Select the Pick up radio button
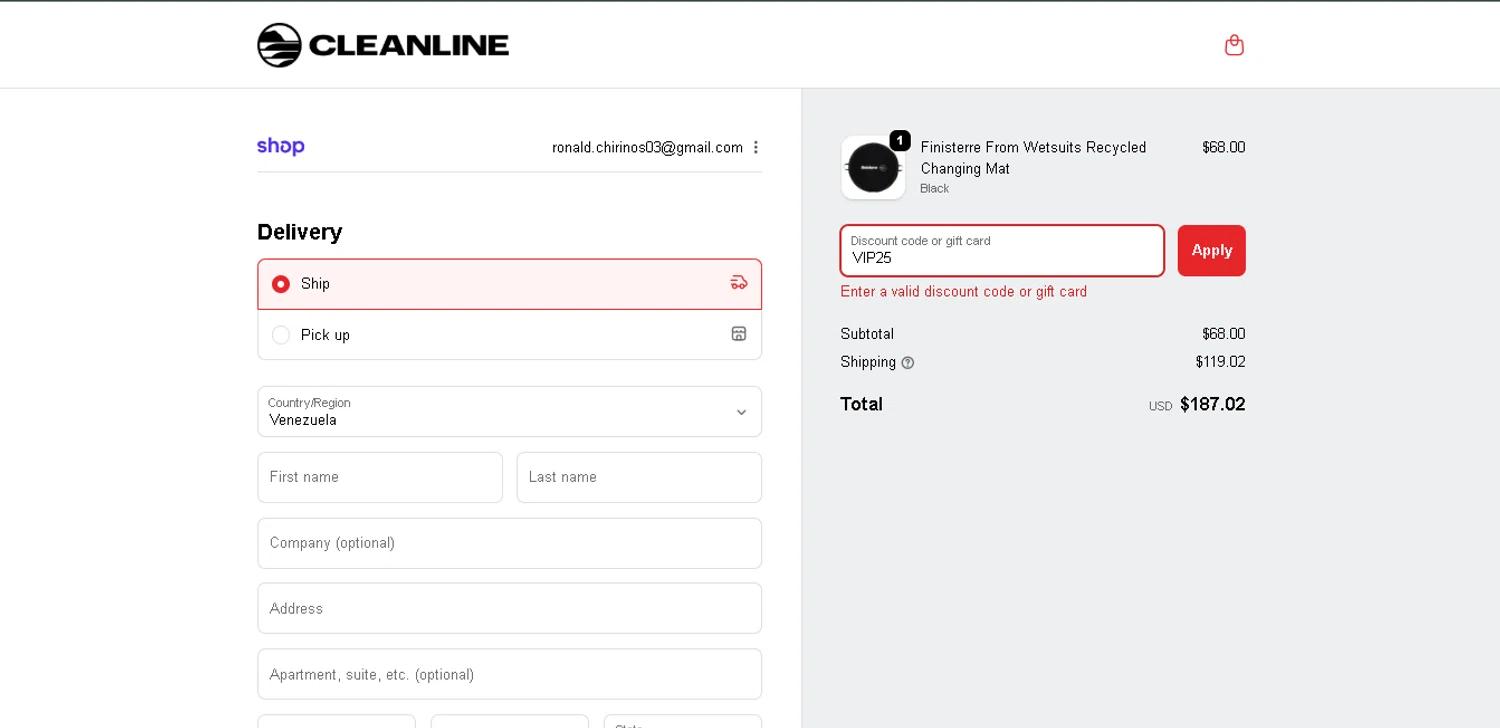Viewport: 1500px width, 728px height. pos(281,335)
